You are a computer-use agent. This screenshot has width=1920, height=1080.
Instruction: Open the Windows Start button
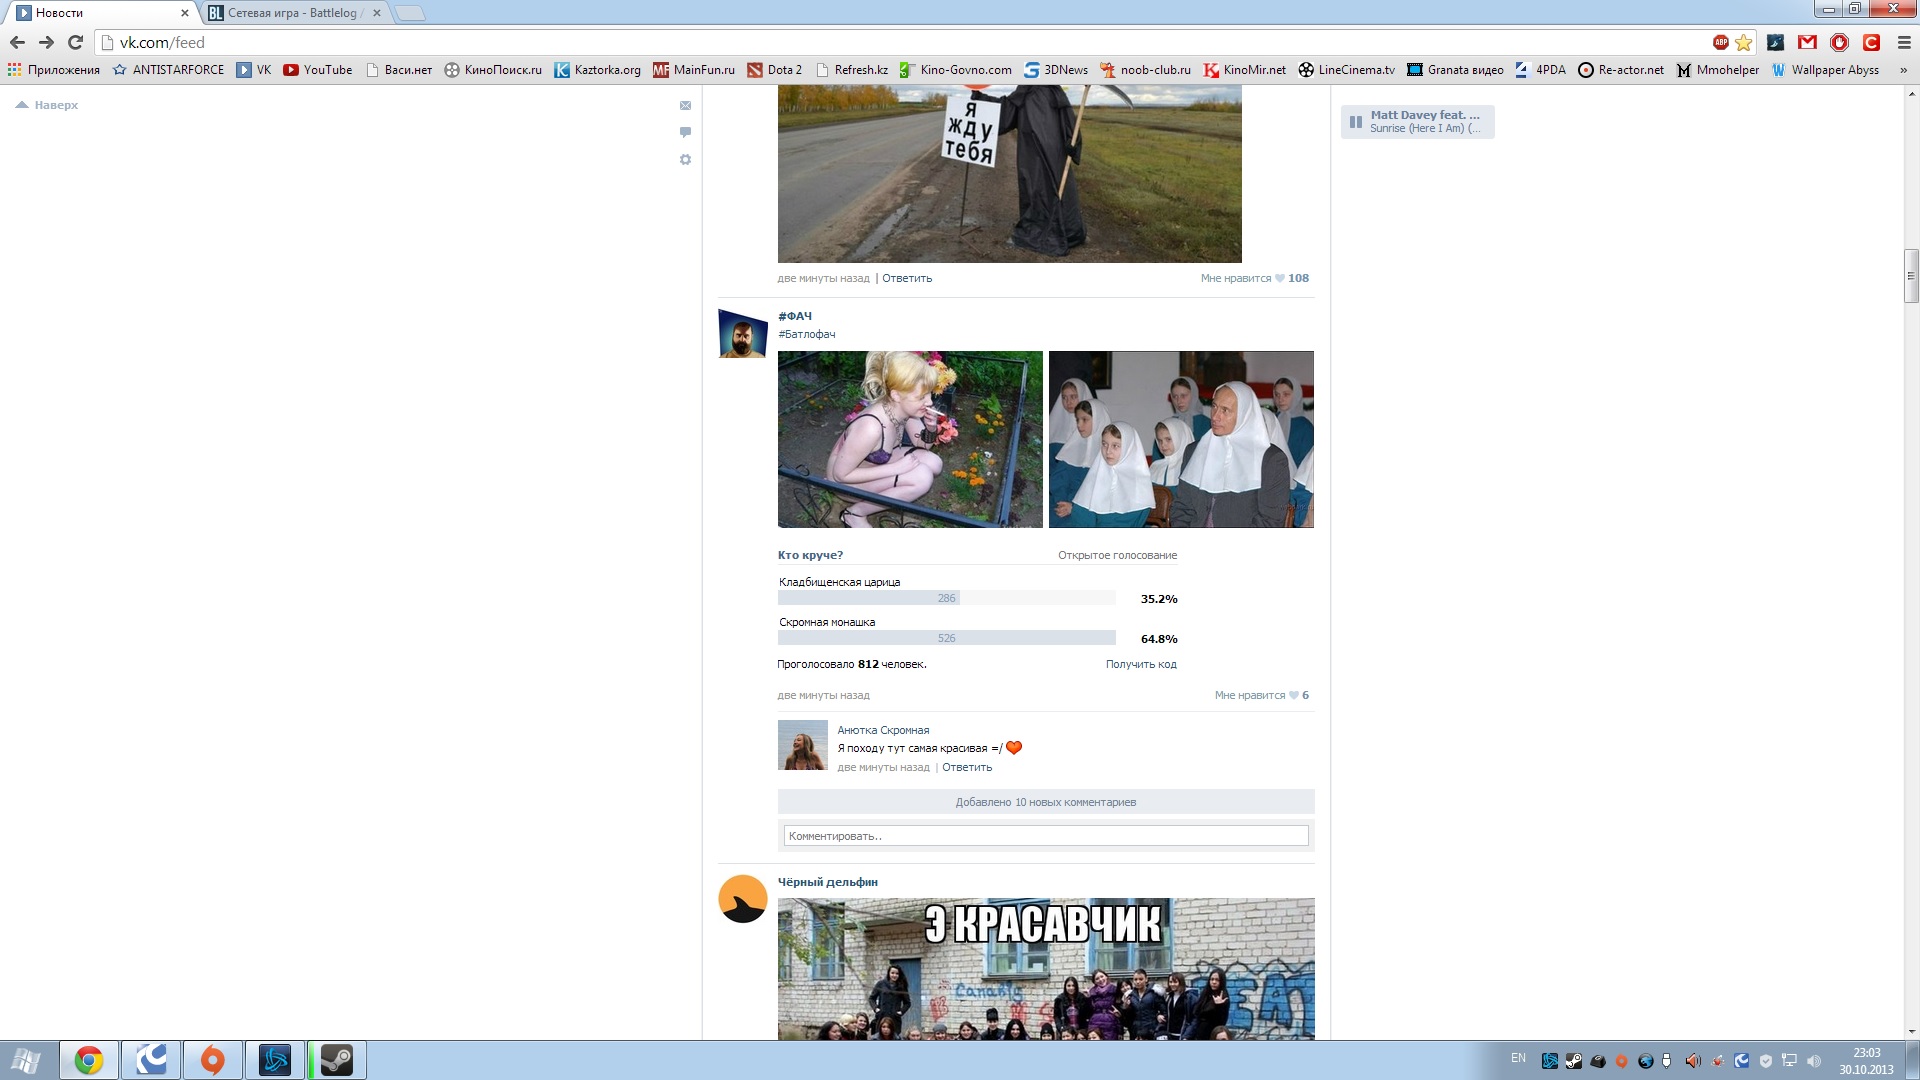click(26, 1060)
